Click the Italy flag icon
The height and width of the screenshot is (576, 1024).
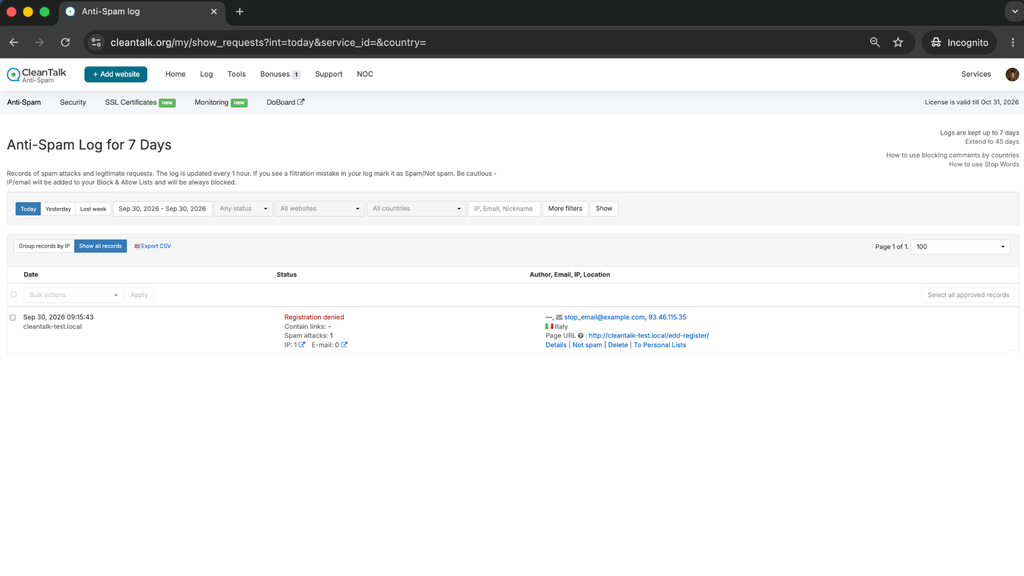(549, 327)
